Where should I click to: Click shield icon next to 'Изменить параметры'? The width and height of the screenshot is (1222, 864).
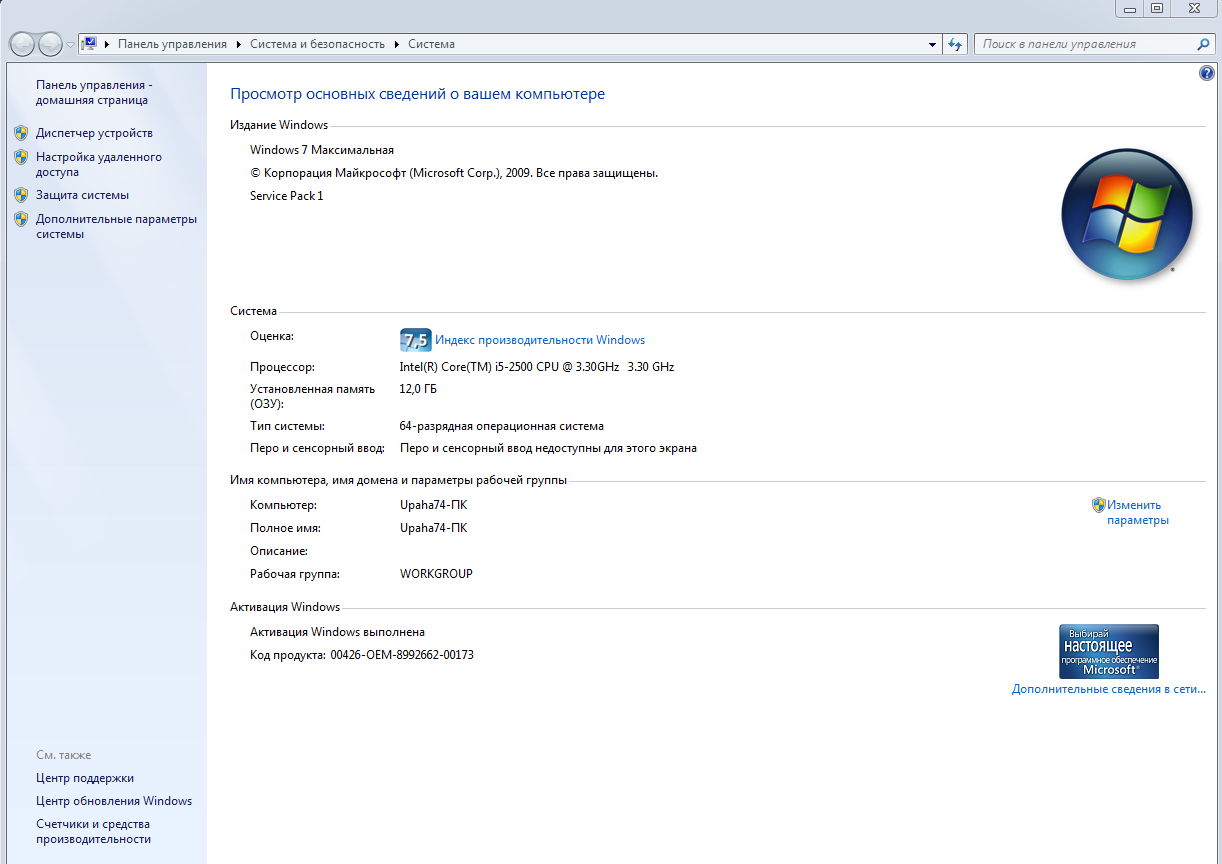click(x=1098, y=505)
